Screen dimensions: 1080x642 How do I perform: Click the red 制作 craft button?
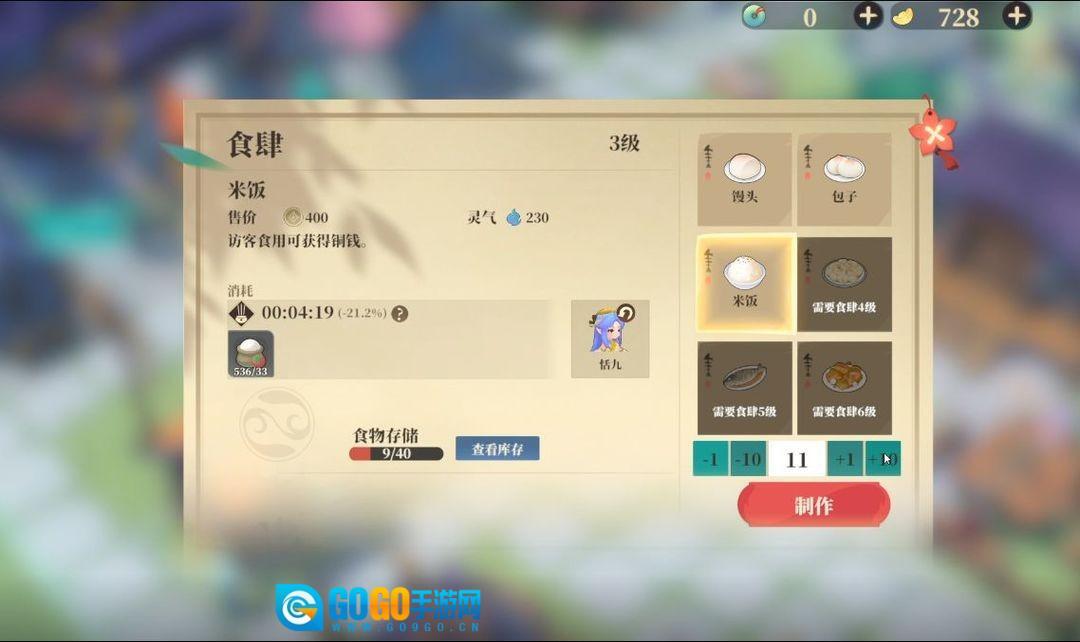click(813, 505)
